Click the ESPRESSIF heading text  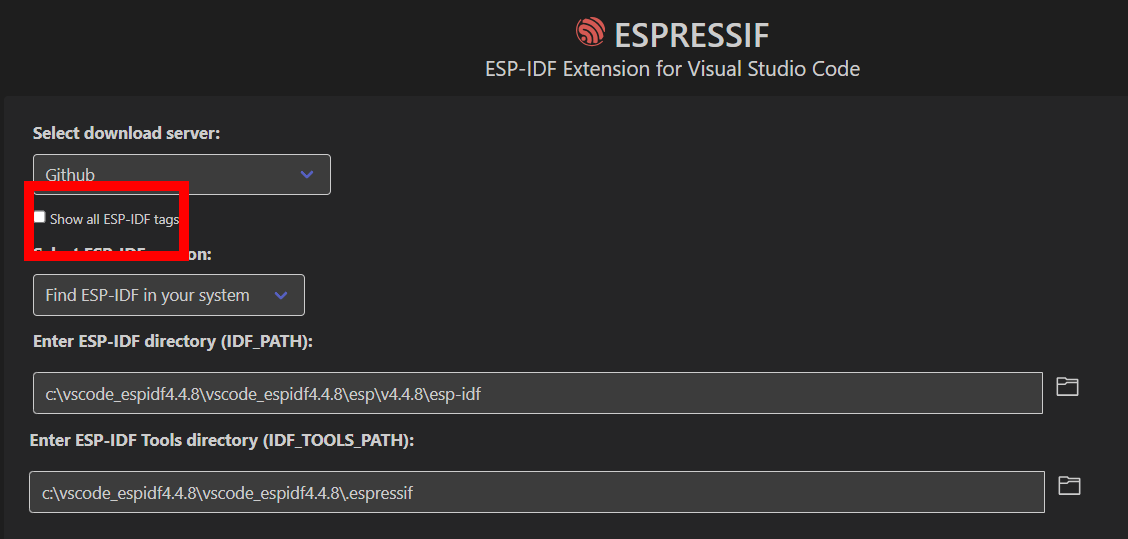click(x=691, y=35)
